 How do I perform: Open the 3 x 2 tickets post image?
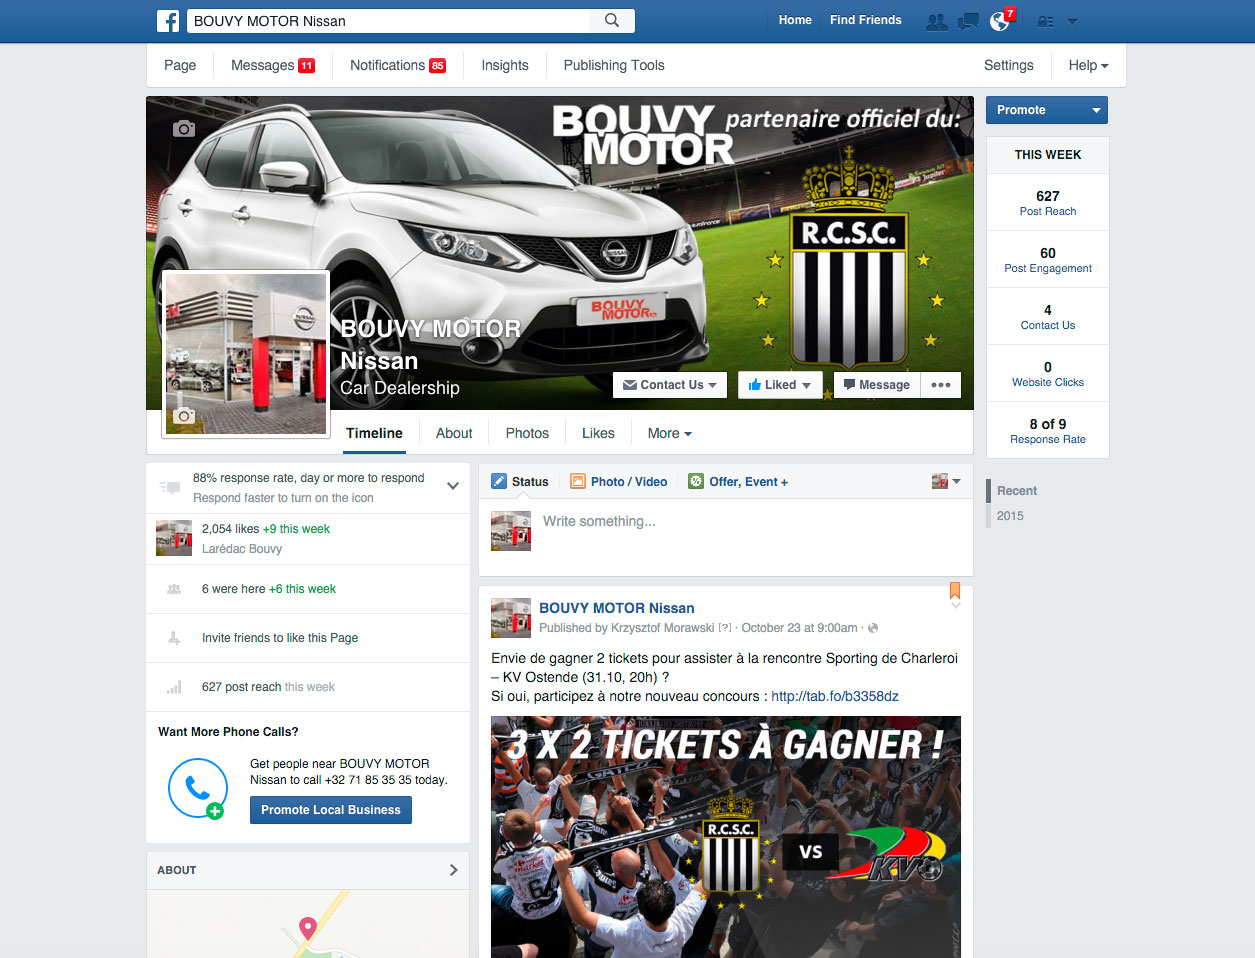726,837
